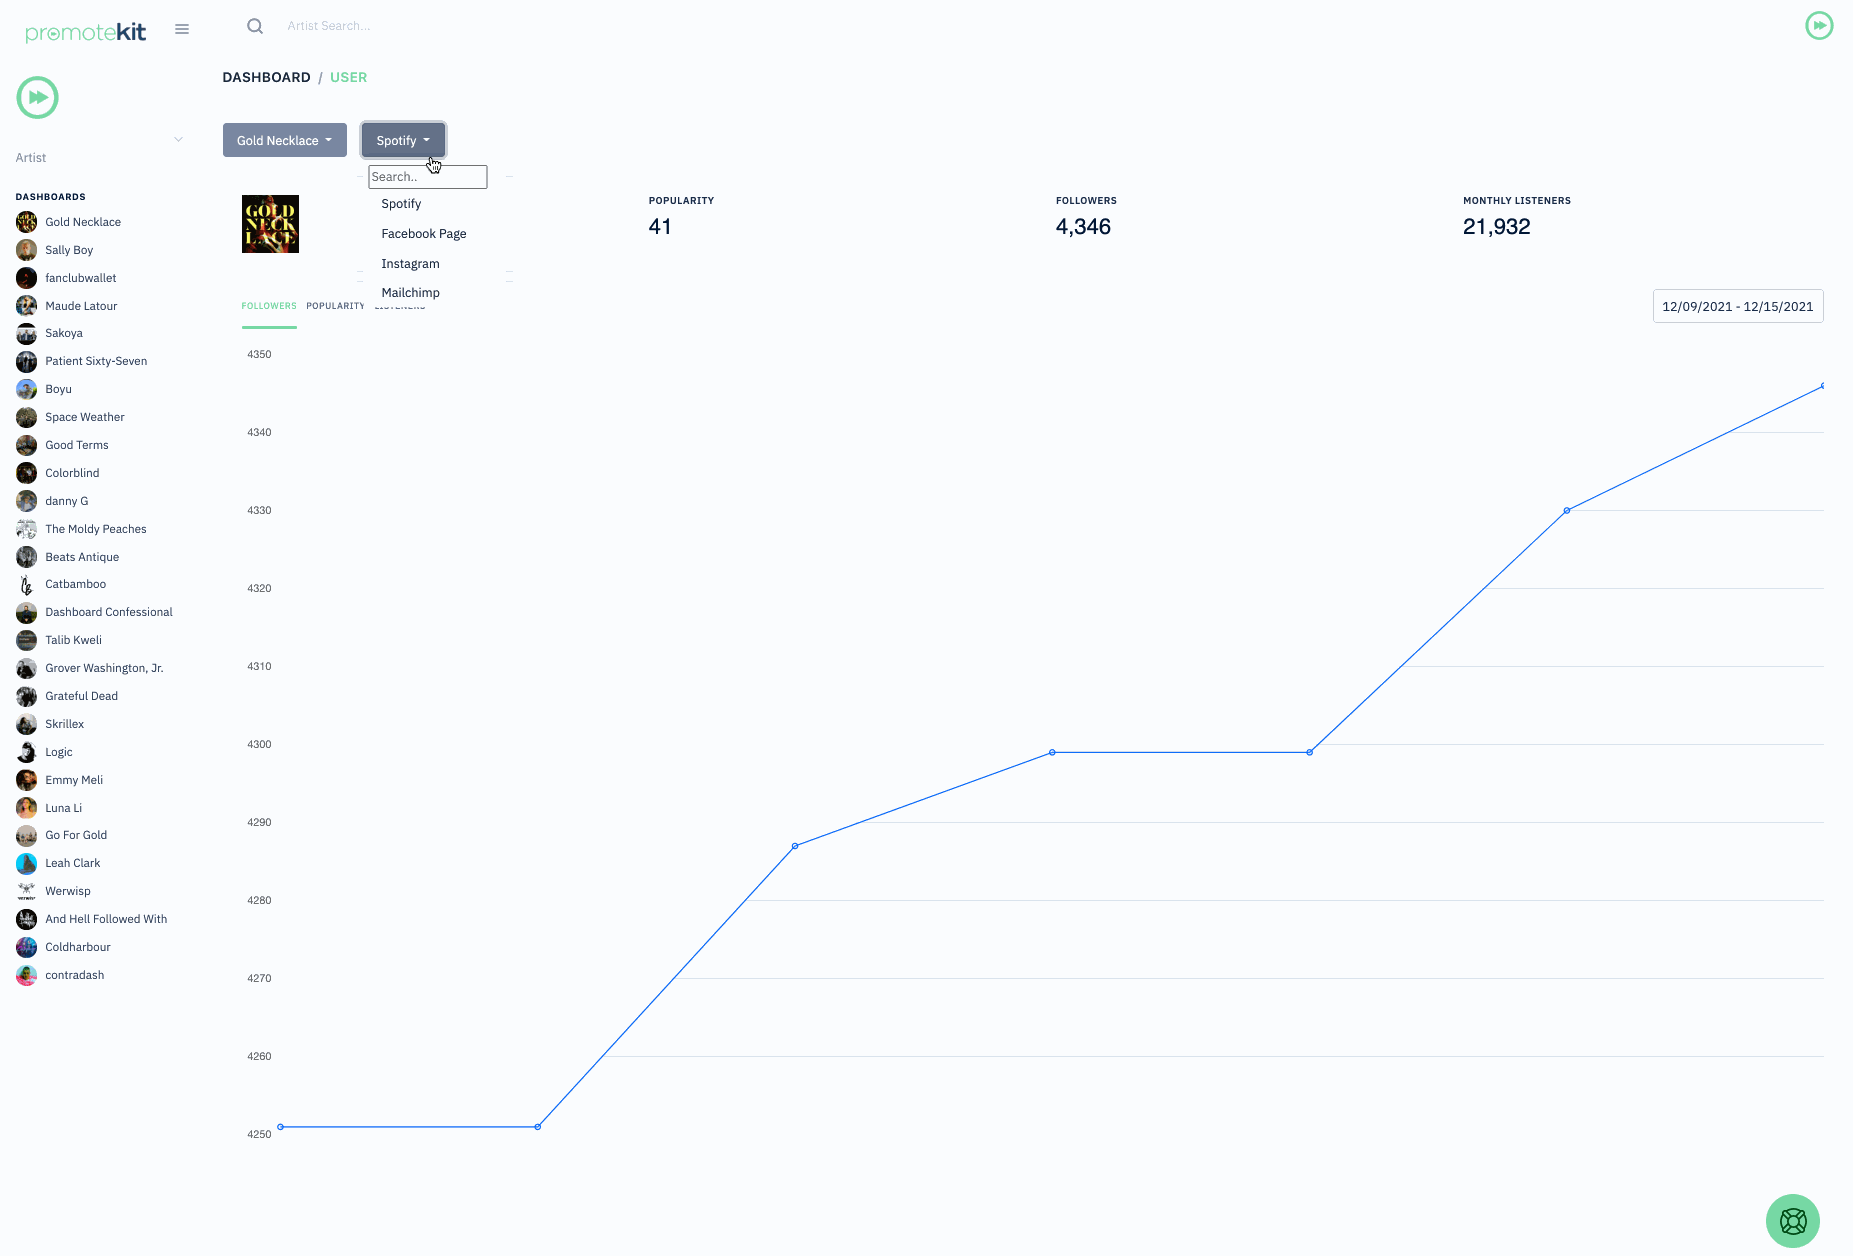The image size is (1853, 1256).
Task: Click Logic avatar icon
Action: (27, 752)
